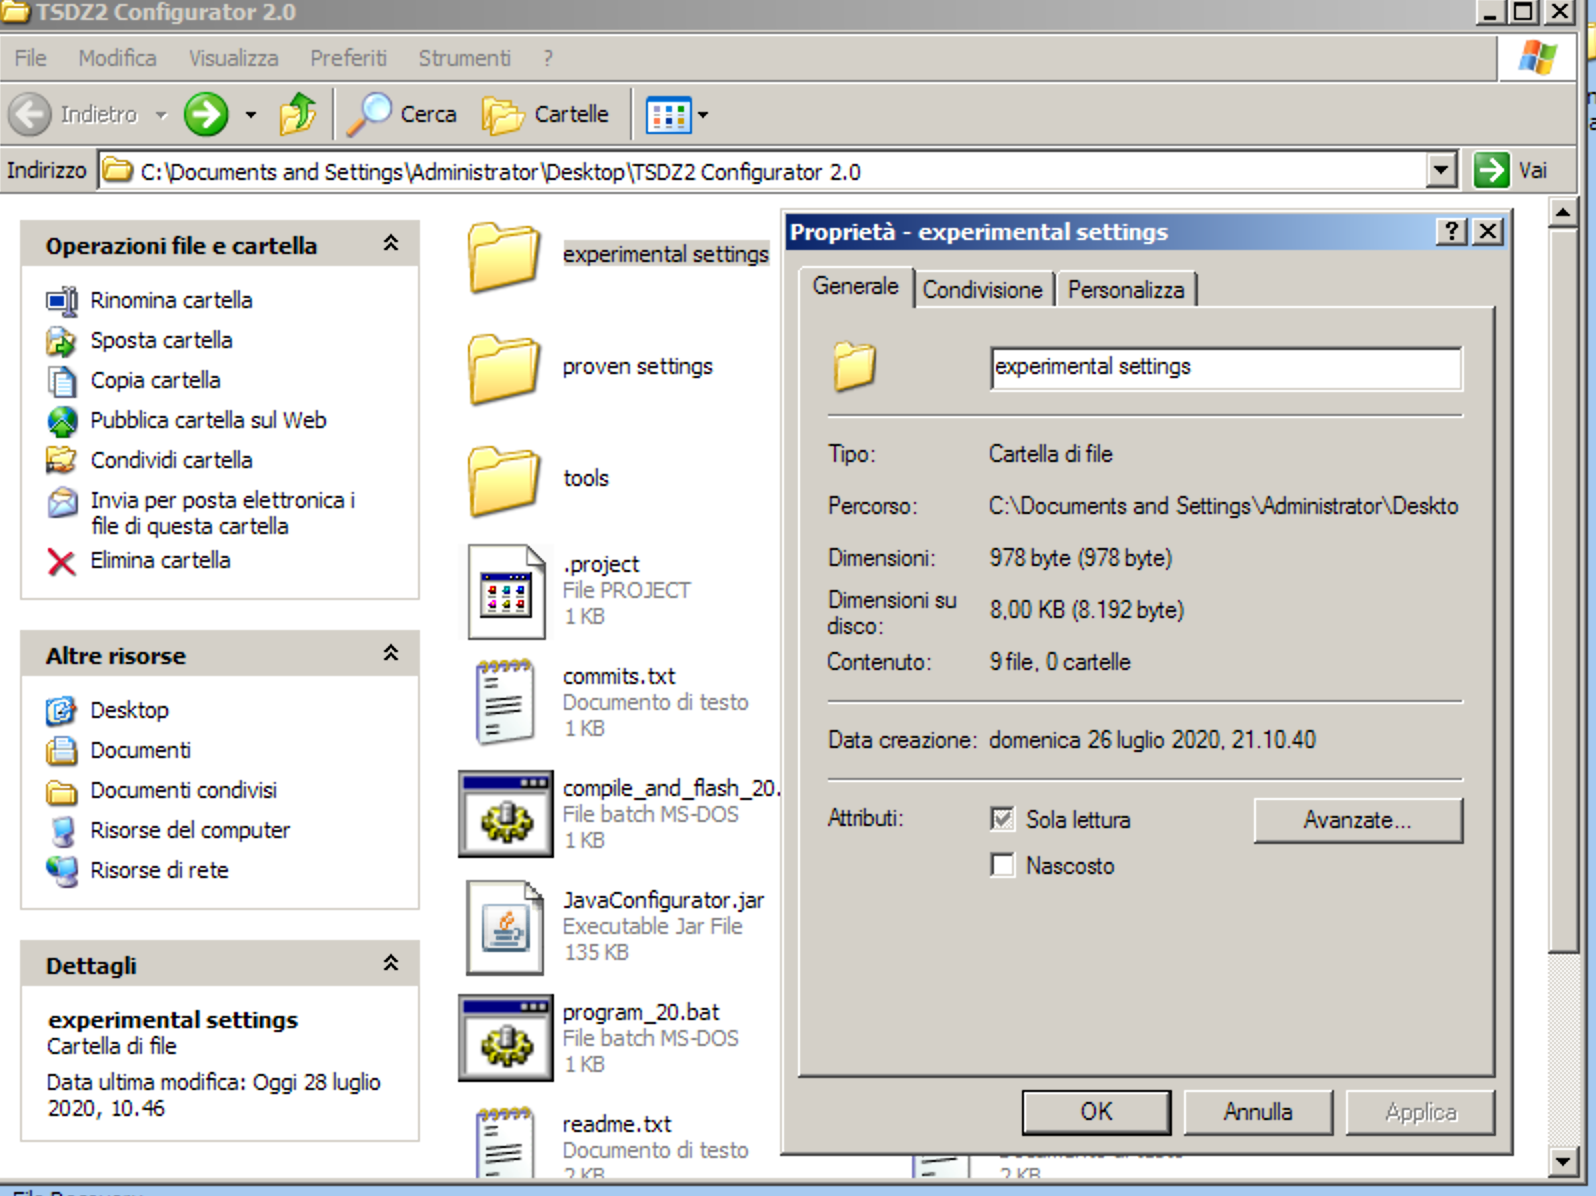1596x1196 pixels.
Task: Open the forward history dropdown arrow
Action: click(x=250, y=115)
